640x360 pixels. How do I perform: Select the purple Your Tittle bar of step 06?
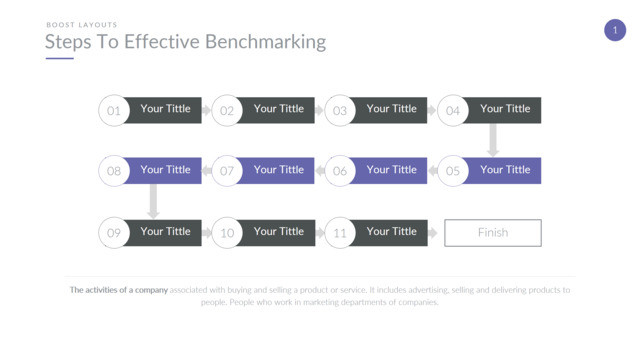point(389,171)
